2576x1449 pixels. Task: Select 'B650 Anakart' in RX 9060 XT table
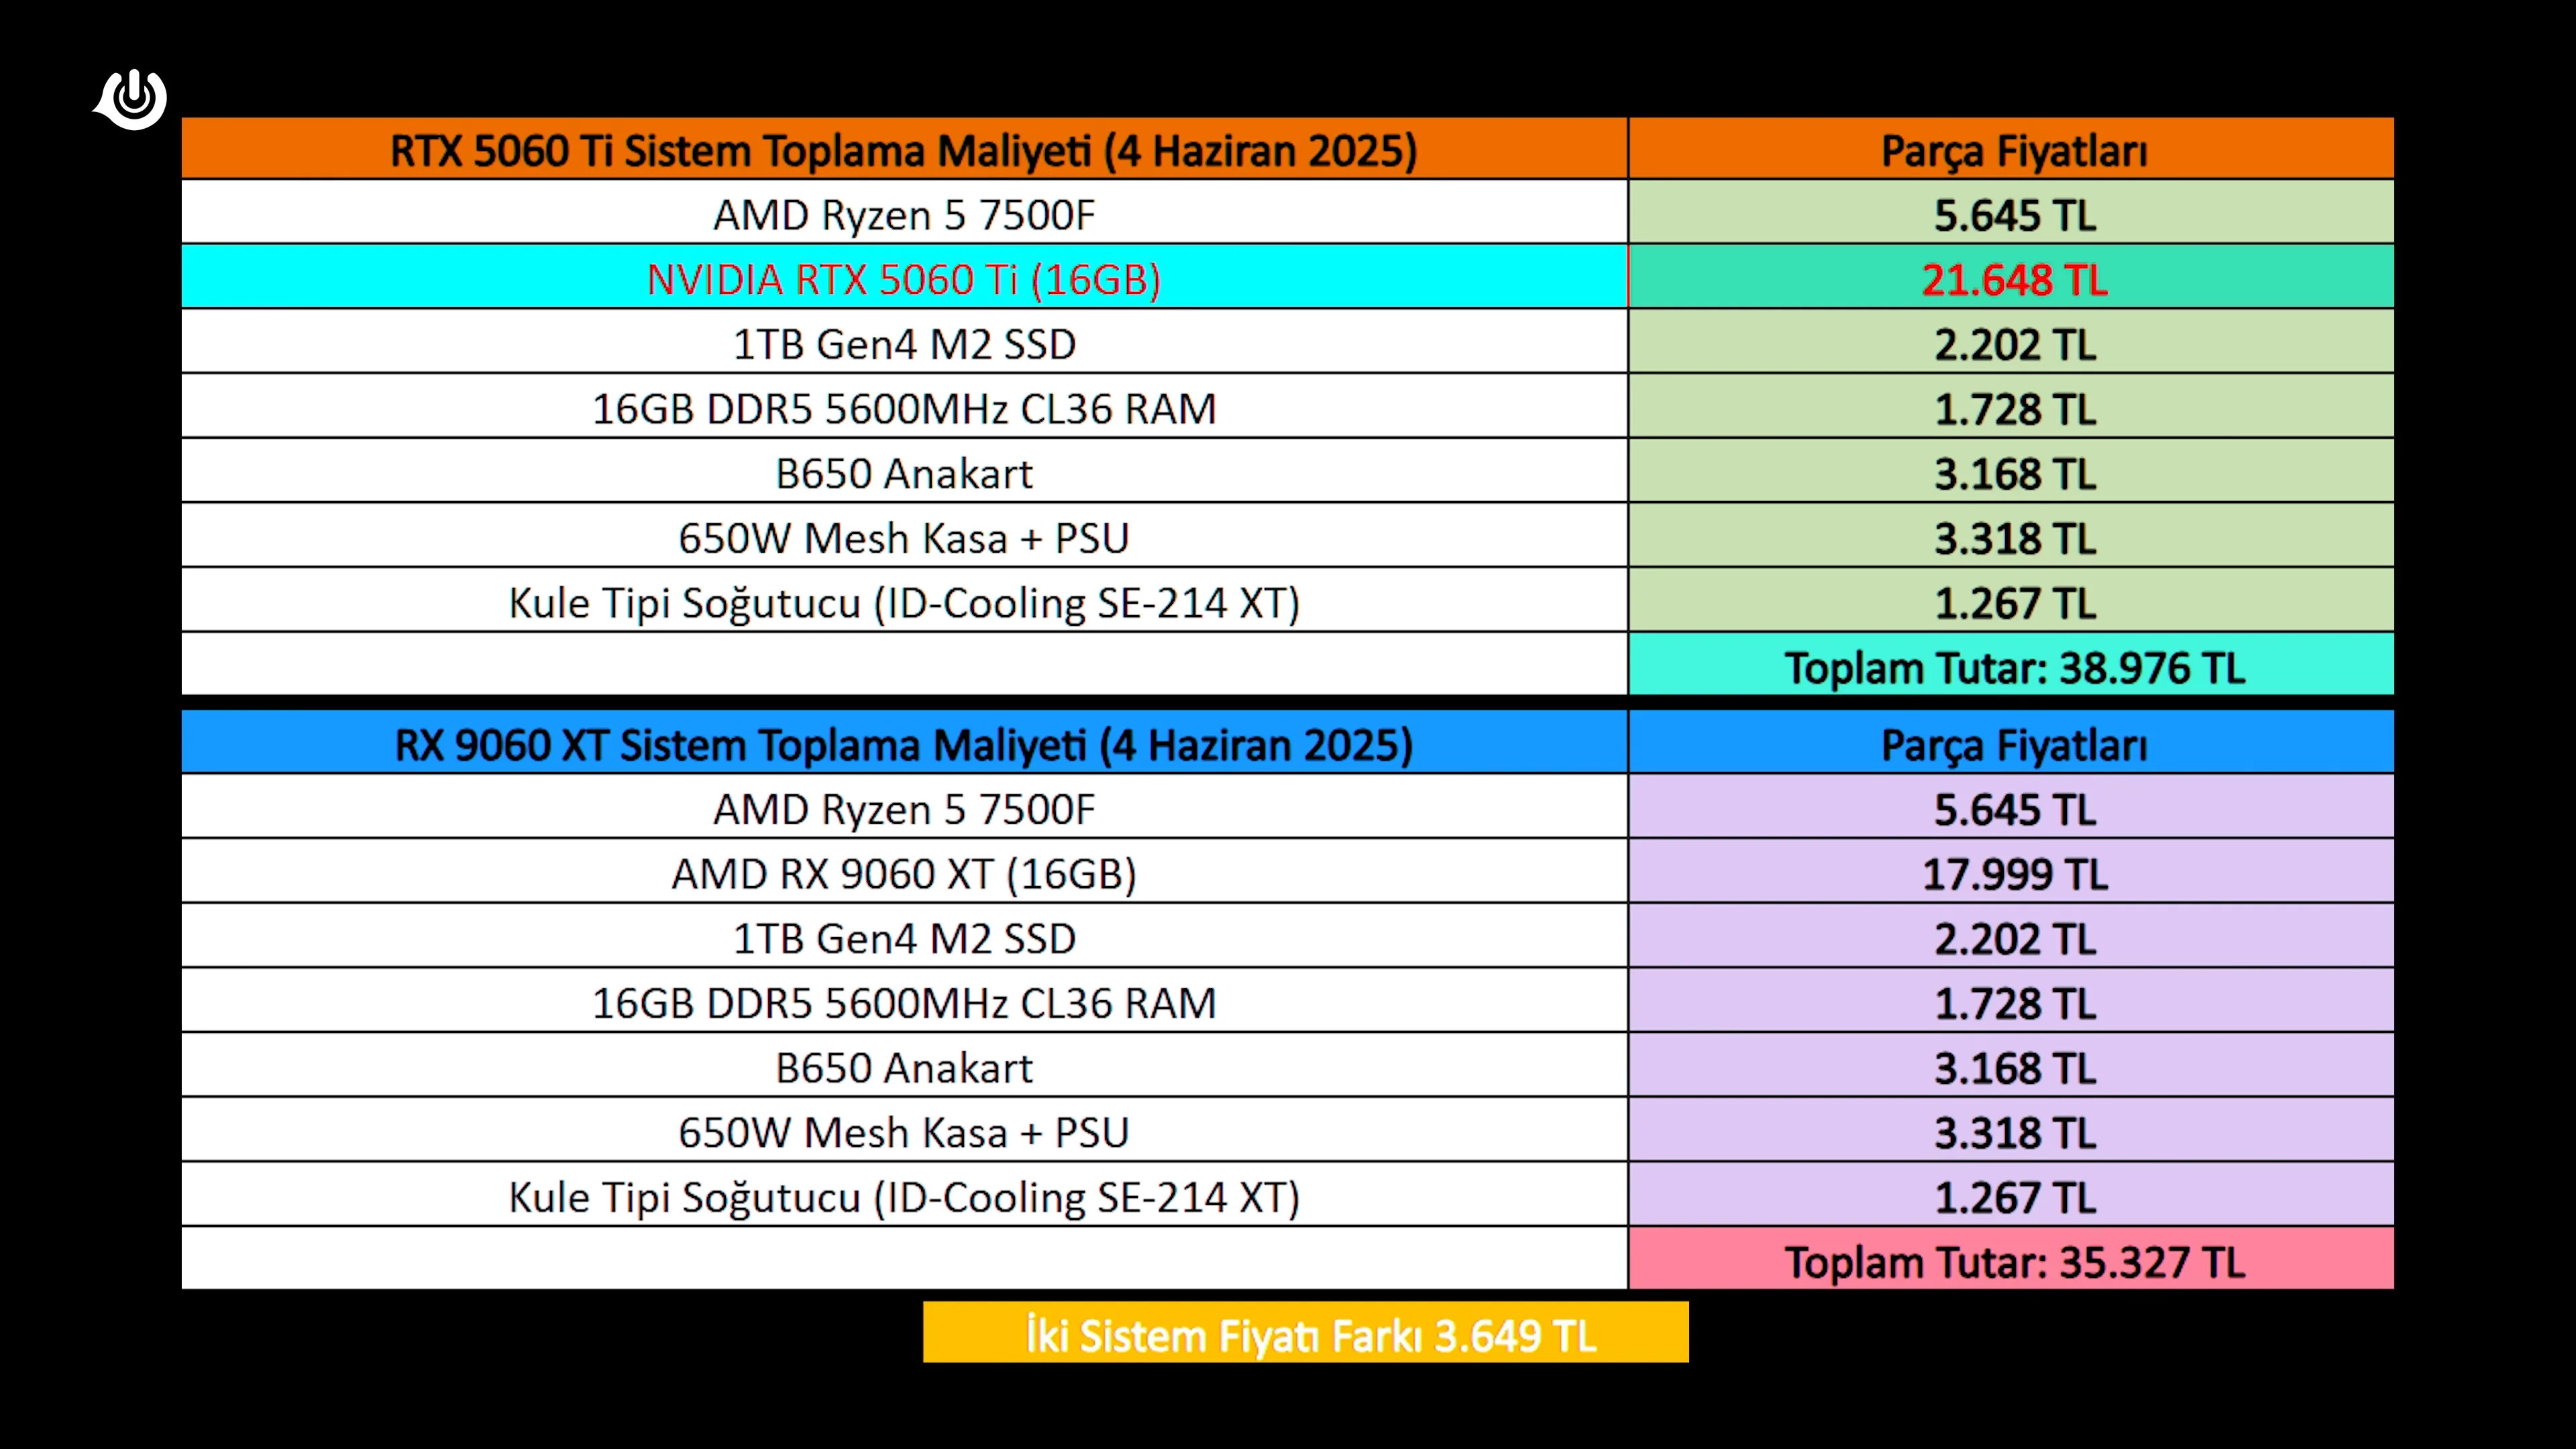(x=904, y=1066)
